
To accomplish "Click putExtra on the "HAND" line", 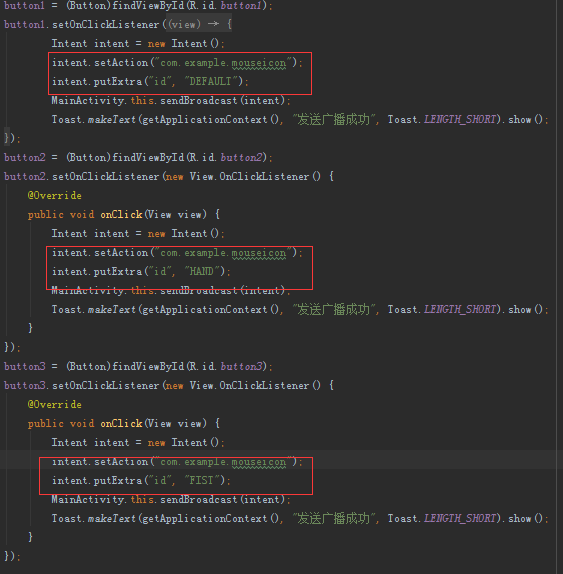I will pos(118,271).
